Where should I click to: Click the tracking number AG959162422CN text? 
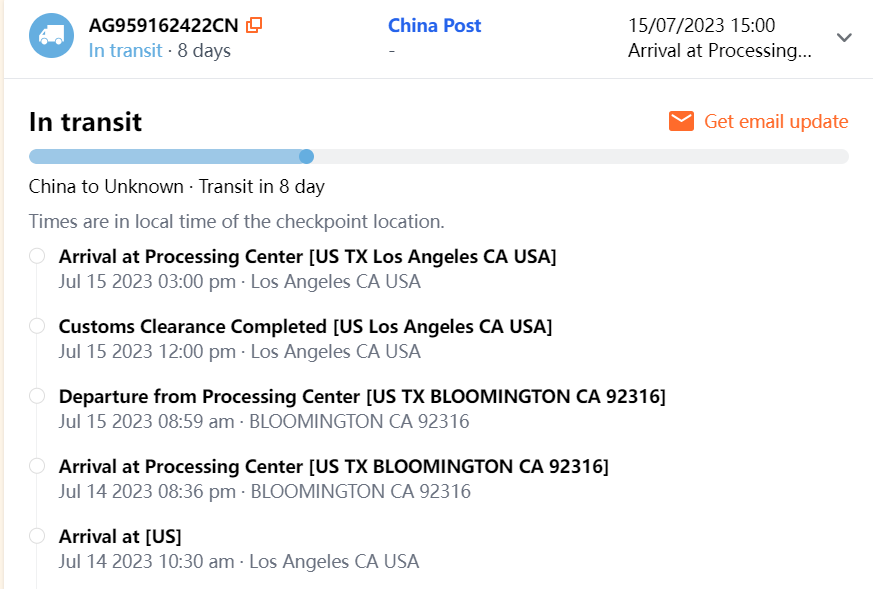coord(164,26)
